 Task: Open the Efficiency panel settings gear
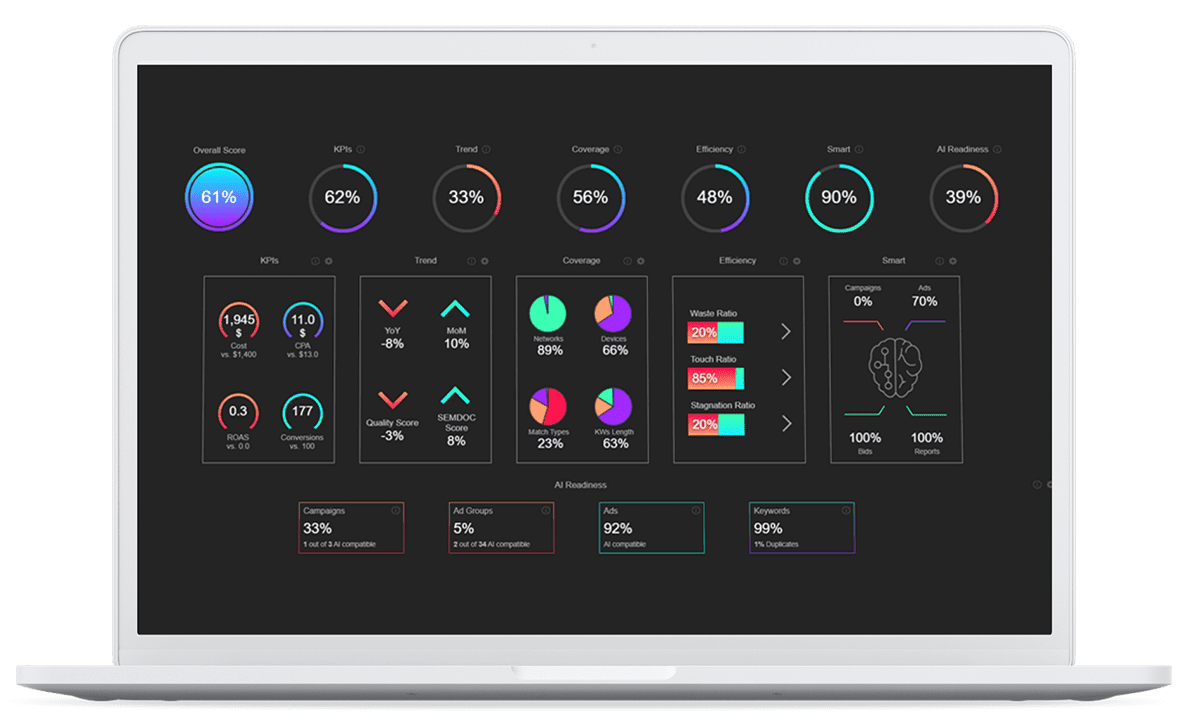coord(797,261)
